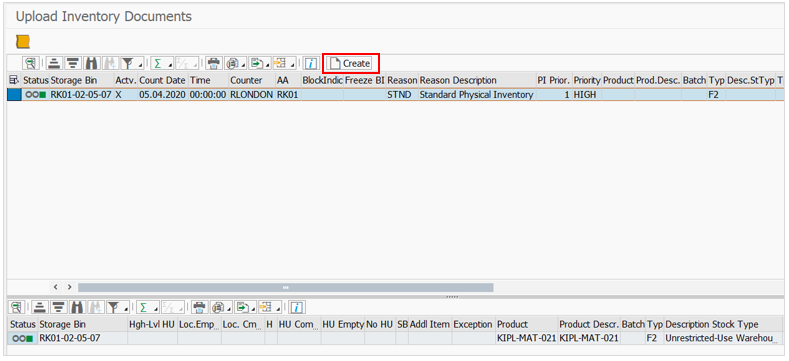Open Details in the upper grid toolbar
The height and width of the screenshot is (361, 789).
point(31,63)
